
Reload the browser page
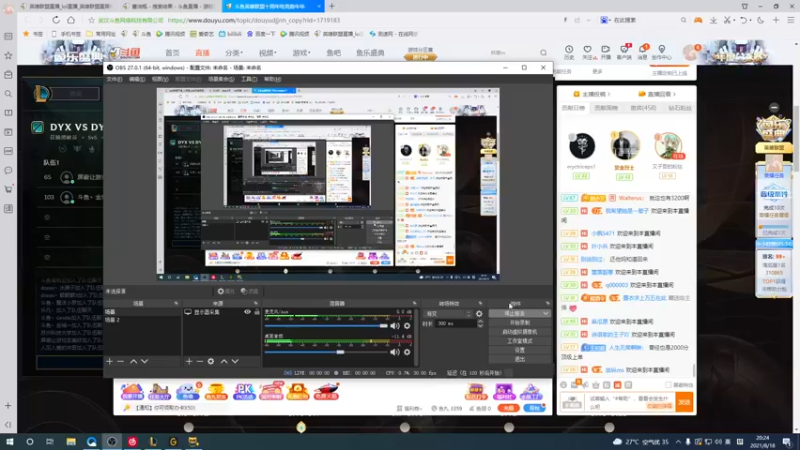(56, 20)
